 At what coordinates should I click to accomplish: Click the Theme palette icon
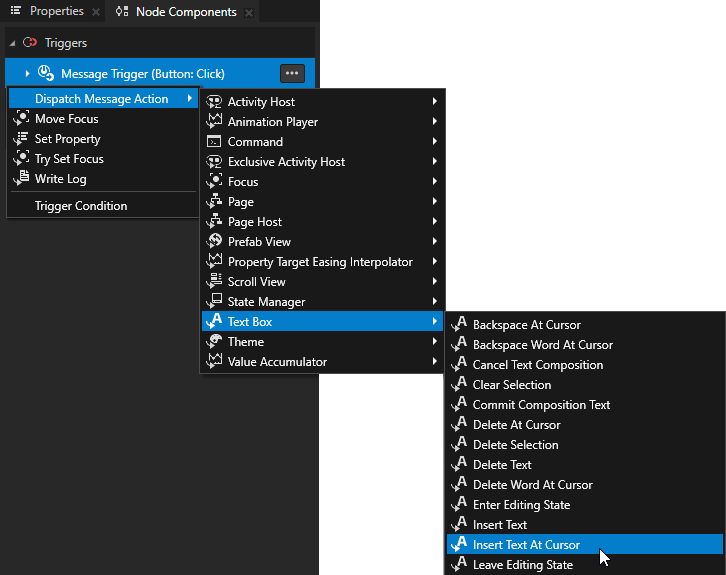click(214, 342)
